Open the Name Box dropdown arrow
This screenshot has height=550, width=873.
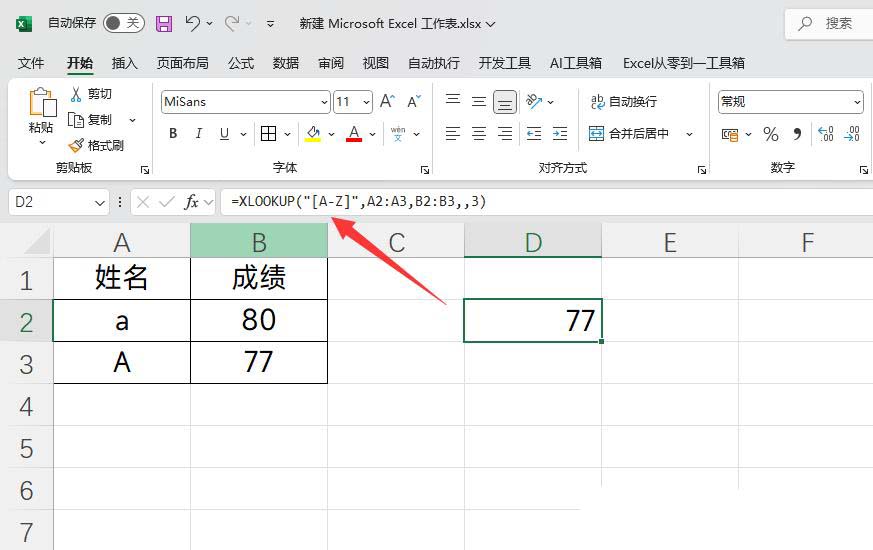point(99,203)
